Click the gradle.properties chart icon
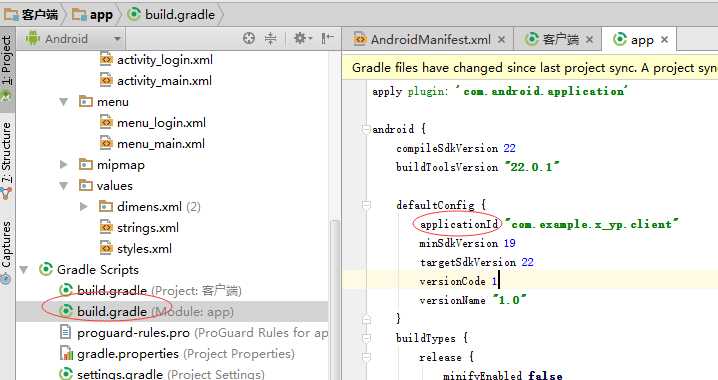The width and height of the screenshot is (718, 380). 66,353
